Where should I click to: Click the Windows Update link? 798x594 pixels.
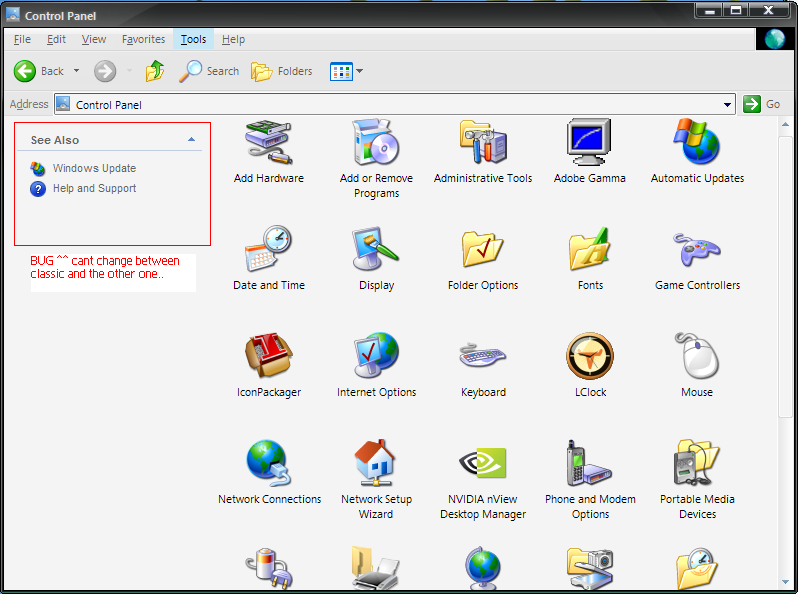[x=94, y=168]
